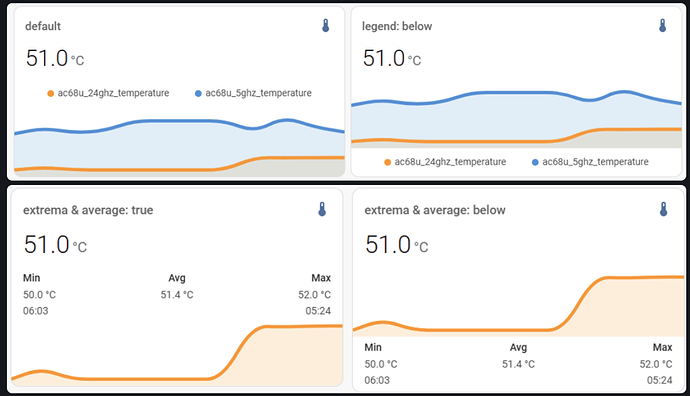Click ac68u_24ghz_temperature legend label in default card

114,93
